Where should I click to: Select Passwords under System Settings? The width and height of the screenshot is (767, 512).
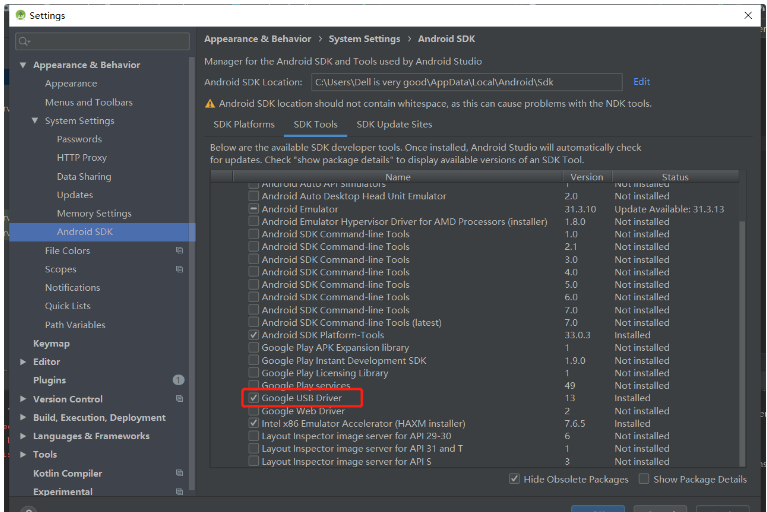click(x=79, y=139)
